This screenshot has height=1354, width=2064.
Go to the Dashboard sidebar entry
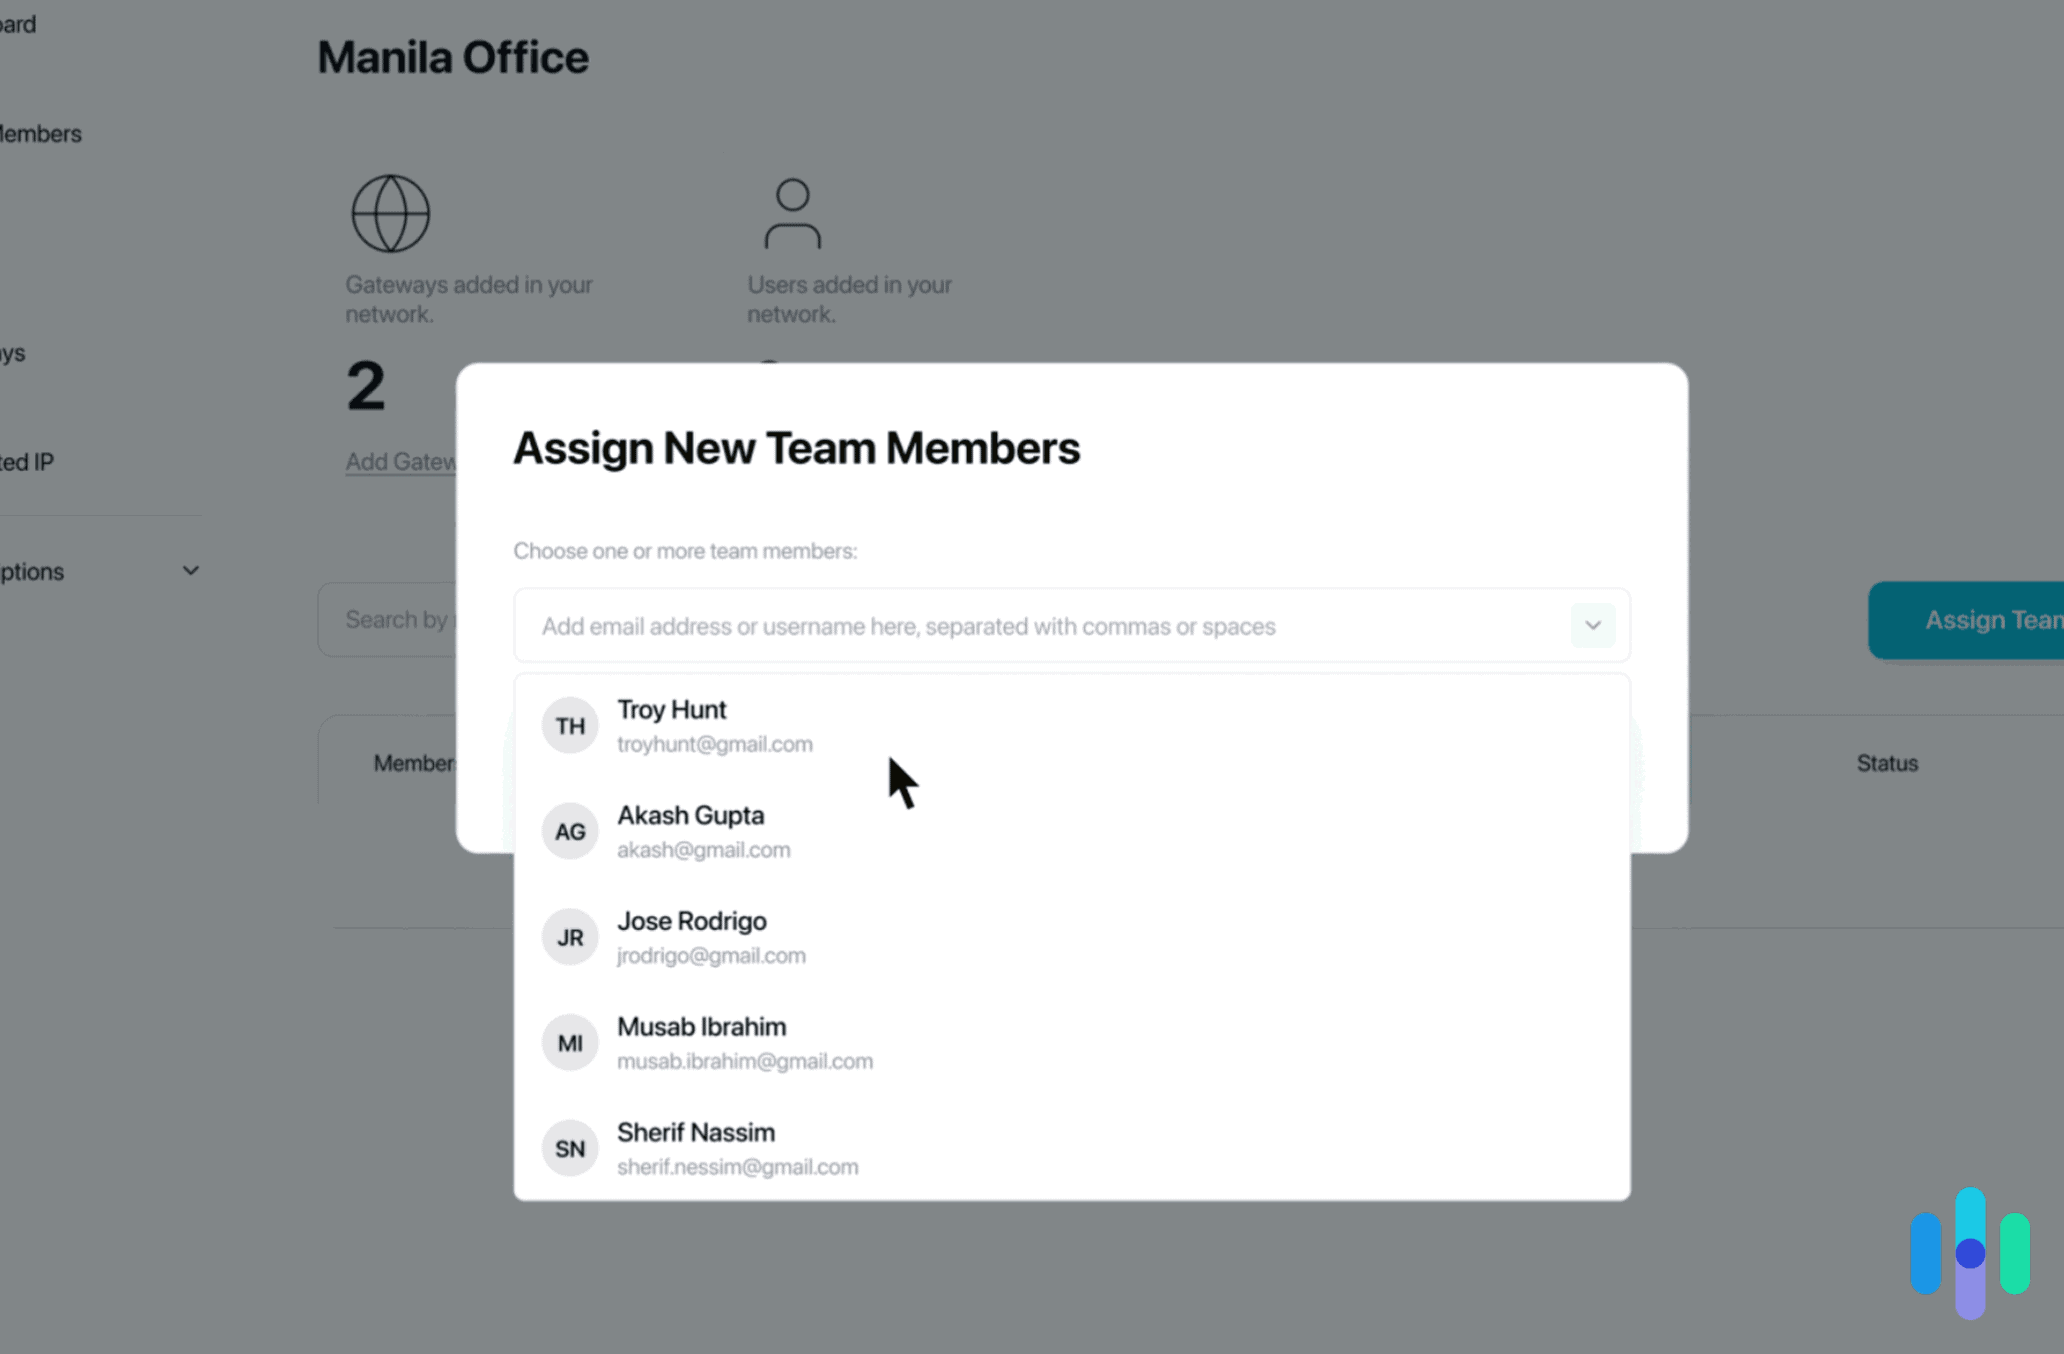pos(17,24)
